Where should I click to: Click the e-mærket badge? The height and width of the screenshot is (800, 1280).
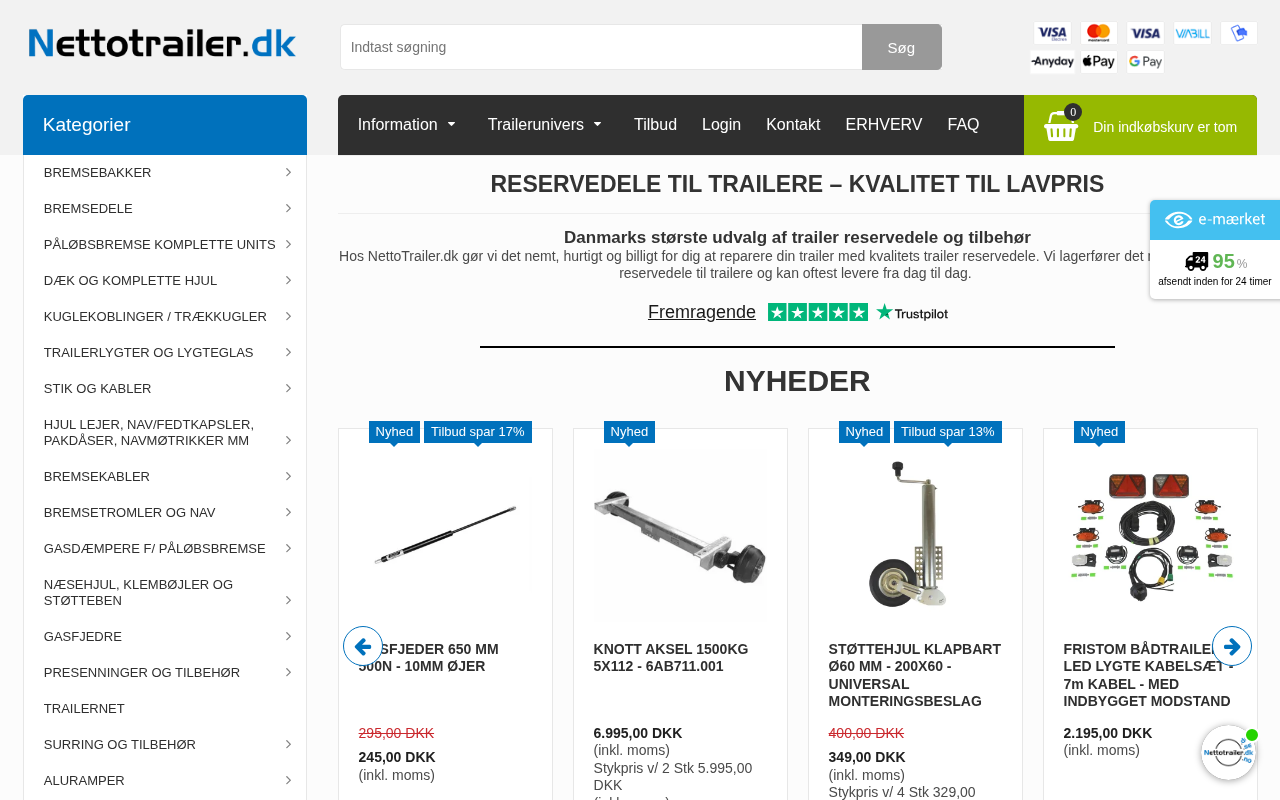click(x=1215, y=220)
